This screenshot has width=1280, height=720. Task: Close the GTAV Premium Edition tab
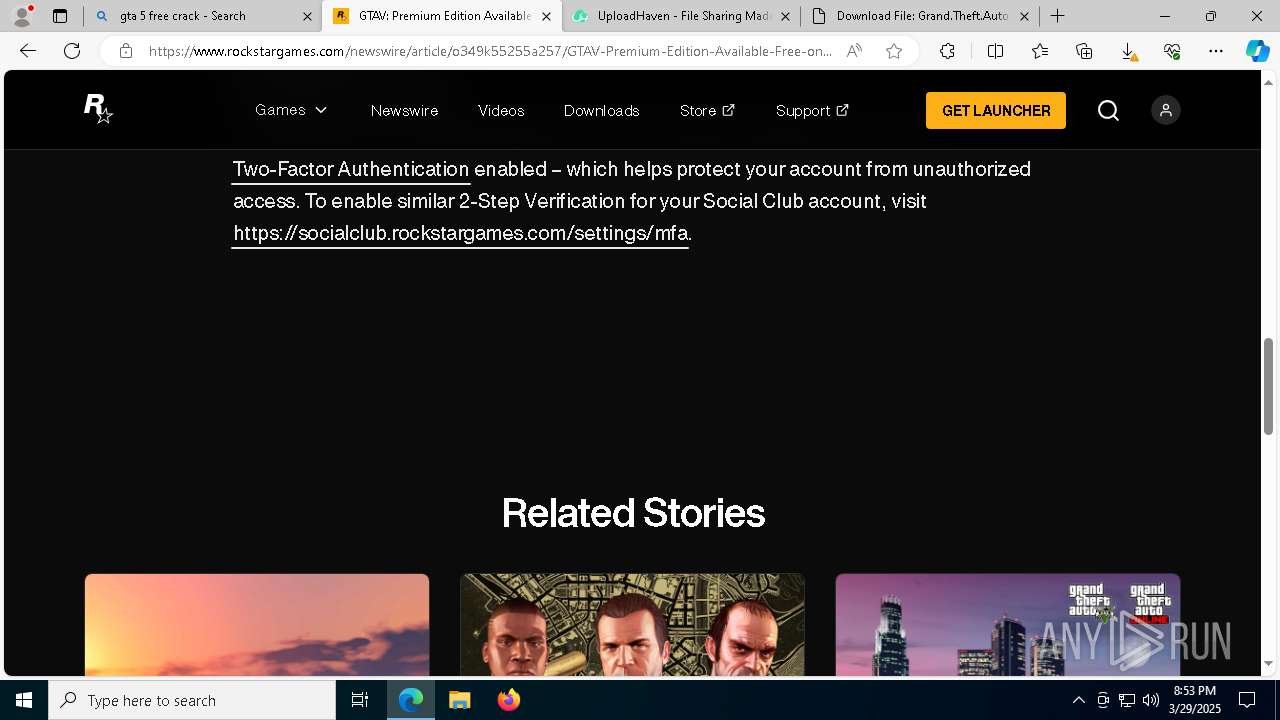click(546, 16)
